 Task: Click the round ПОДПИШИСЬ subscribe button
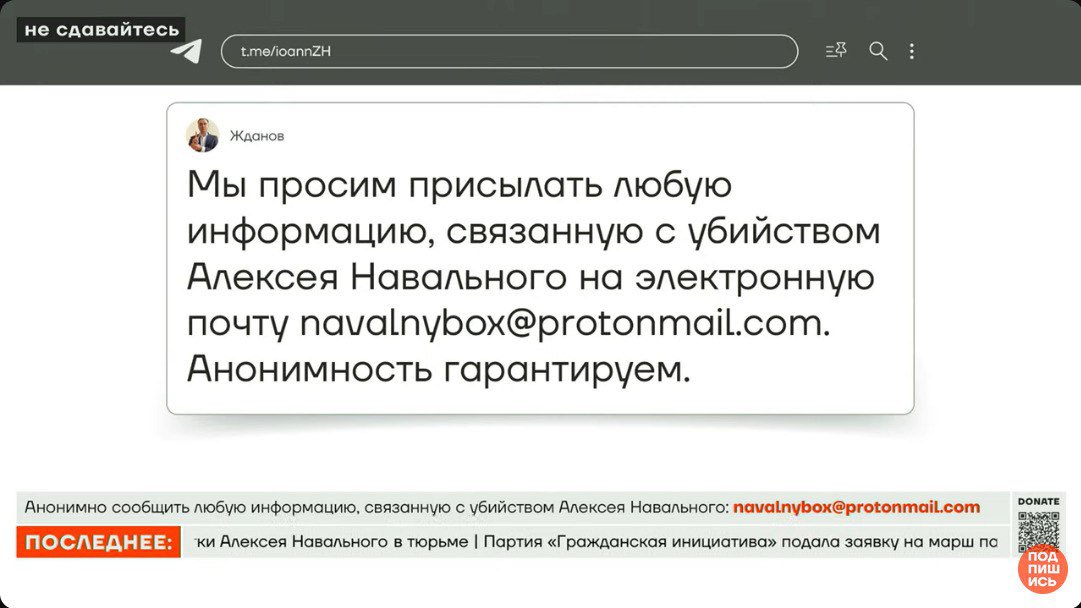(x=1042, y=569)
